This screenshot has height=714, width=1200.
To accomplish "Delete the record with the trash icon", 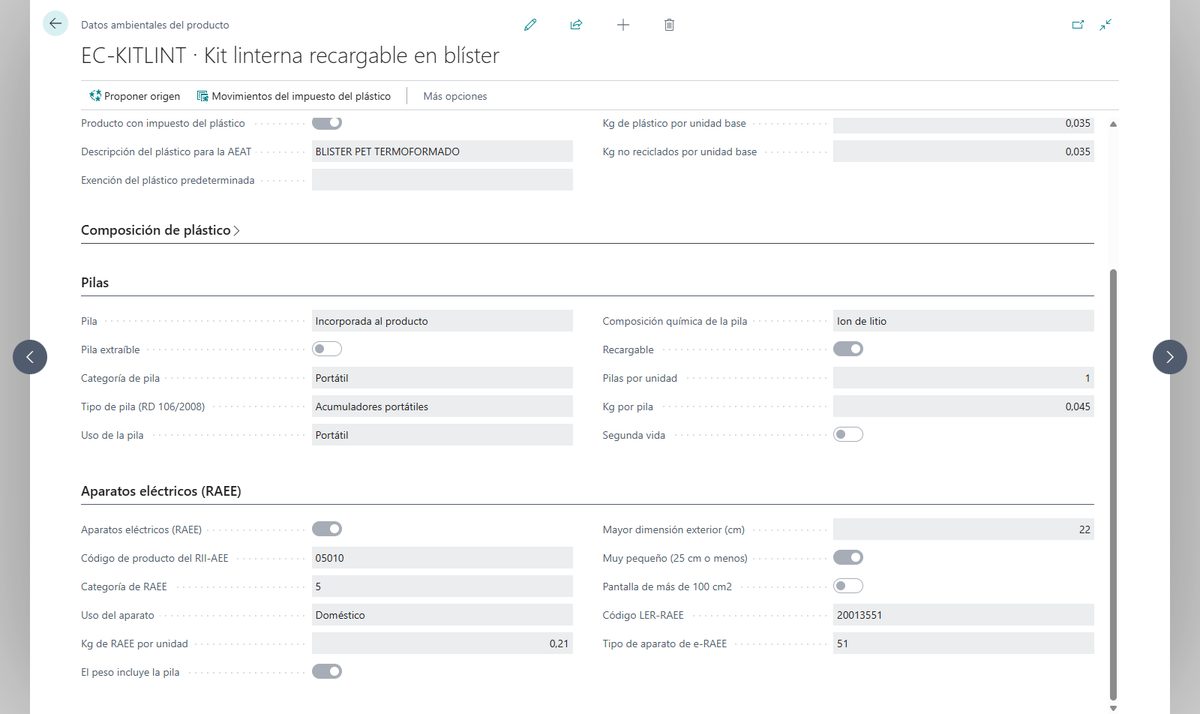I will (x=669, y=25).
